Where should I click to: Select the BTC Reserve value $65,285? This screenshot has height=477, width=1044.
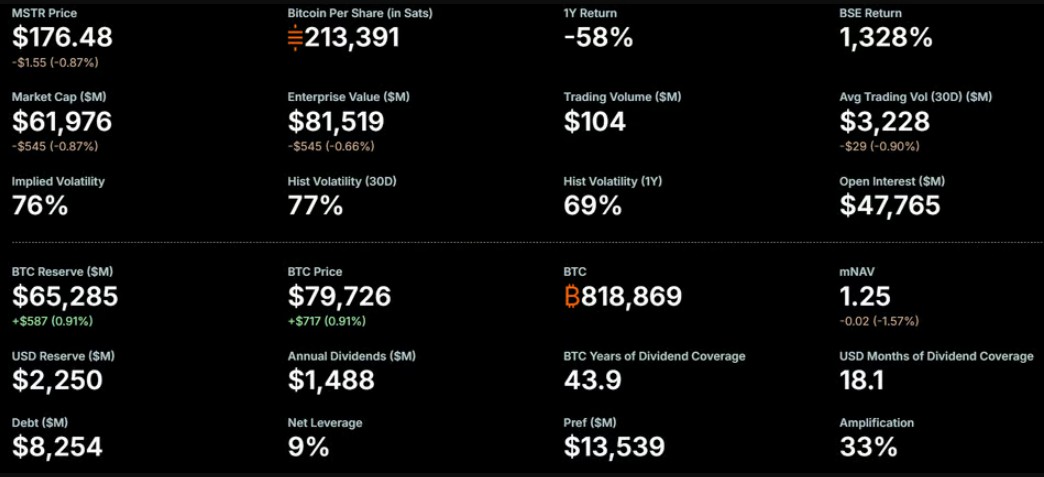point(65,296)
